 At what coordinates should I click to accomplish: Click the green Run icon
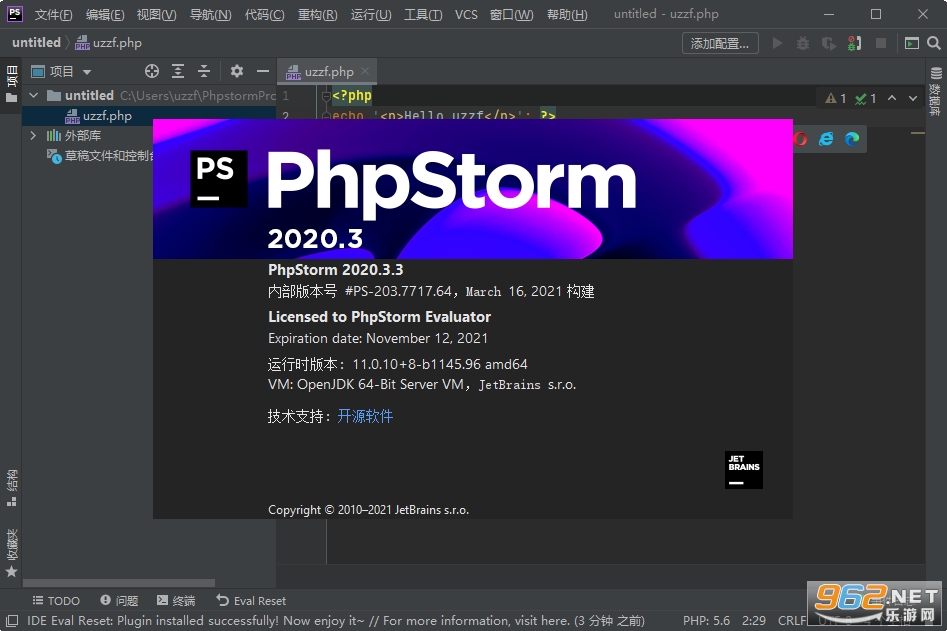click(777, 43)
